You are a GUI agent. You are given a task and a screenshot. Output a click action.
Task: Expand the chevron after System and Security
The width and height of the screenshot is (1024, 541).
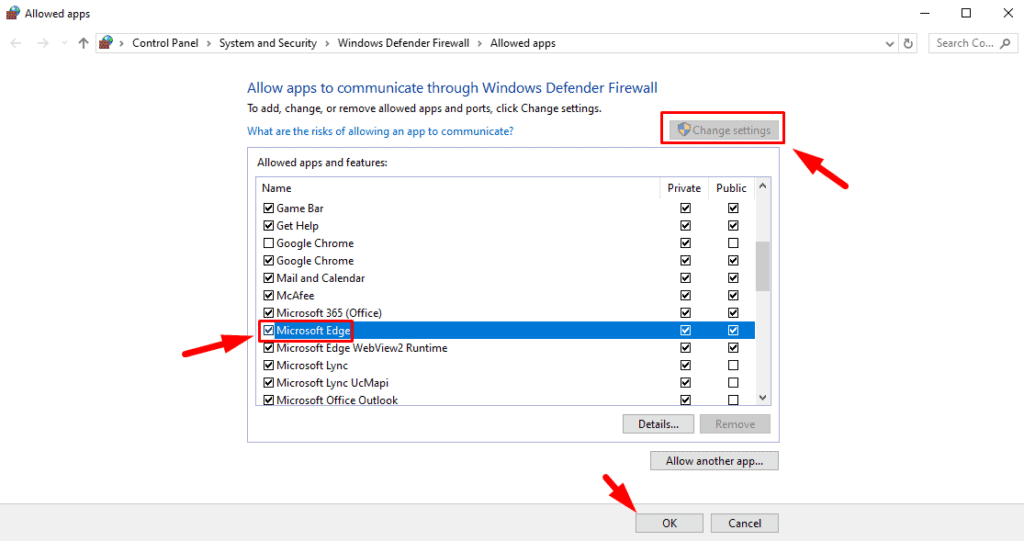tap(327, 43)
